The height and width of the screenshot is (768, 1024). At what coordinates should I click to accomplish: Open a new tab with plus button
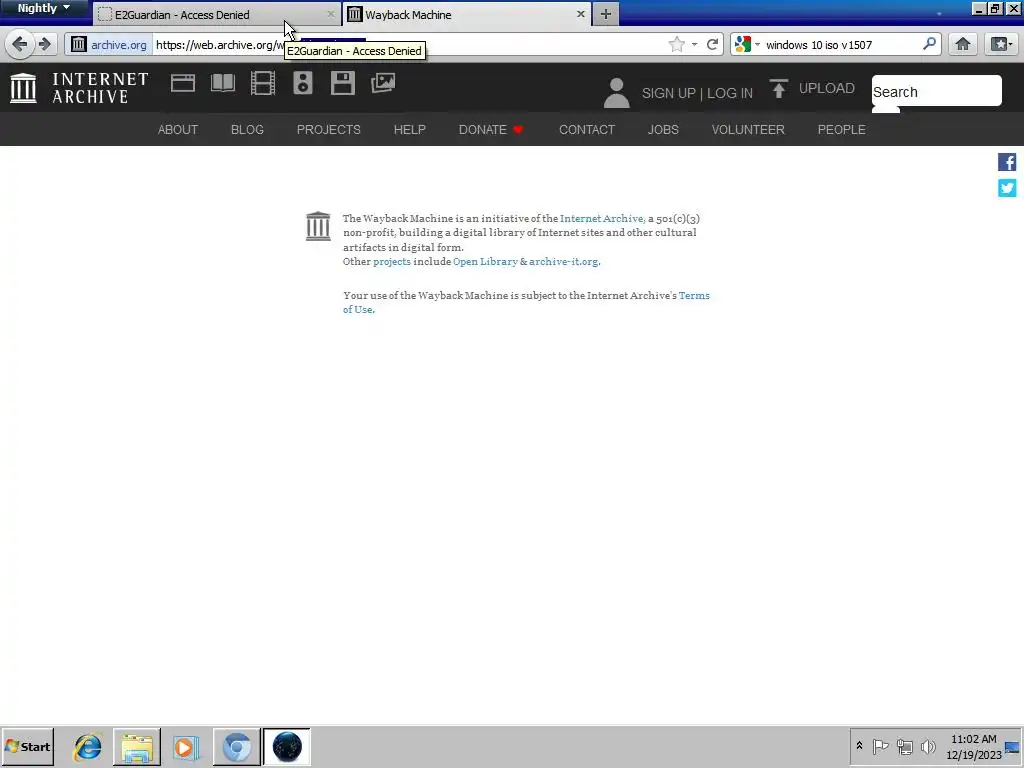(x=605, y=14)
